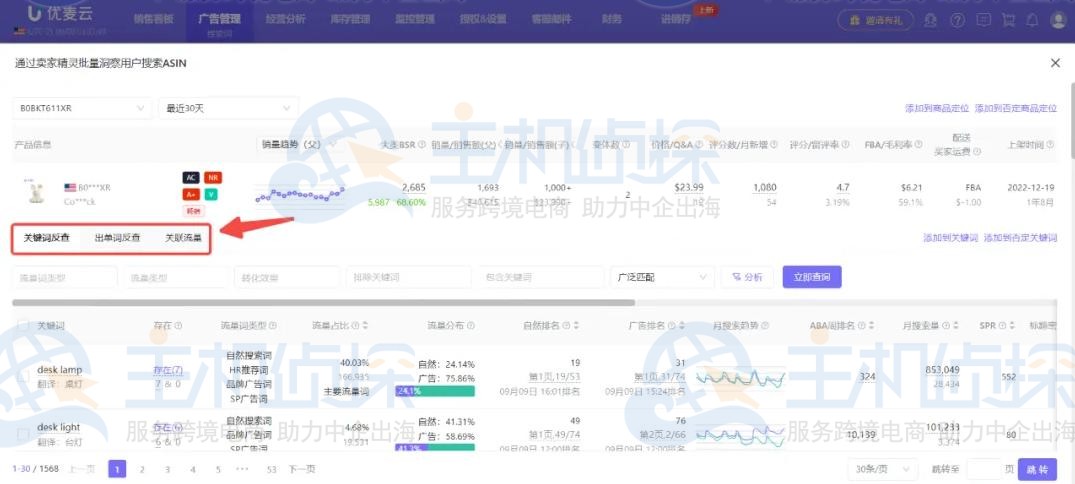
Task: Open the 销量趋势 (父) dropdown
Action: (x=300, y=145)
